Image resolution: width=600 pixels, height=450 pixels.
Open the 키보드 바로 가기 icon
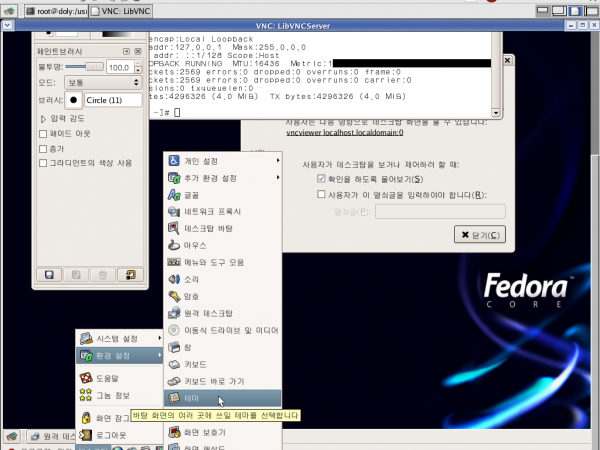[174, 381]
